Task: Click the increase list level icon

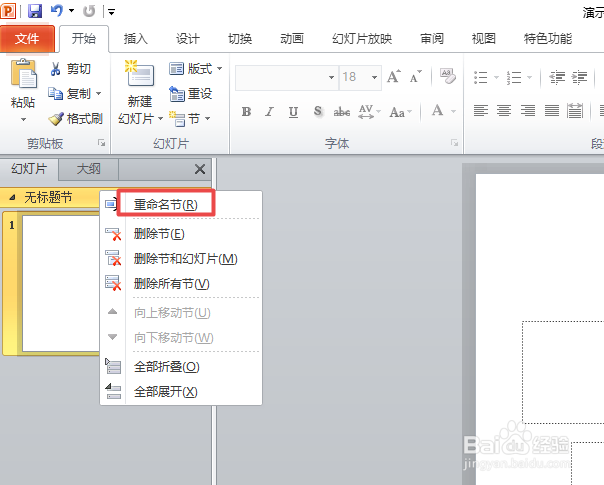Action: (579, 77)
